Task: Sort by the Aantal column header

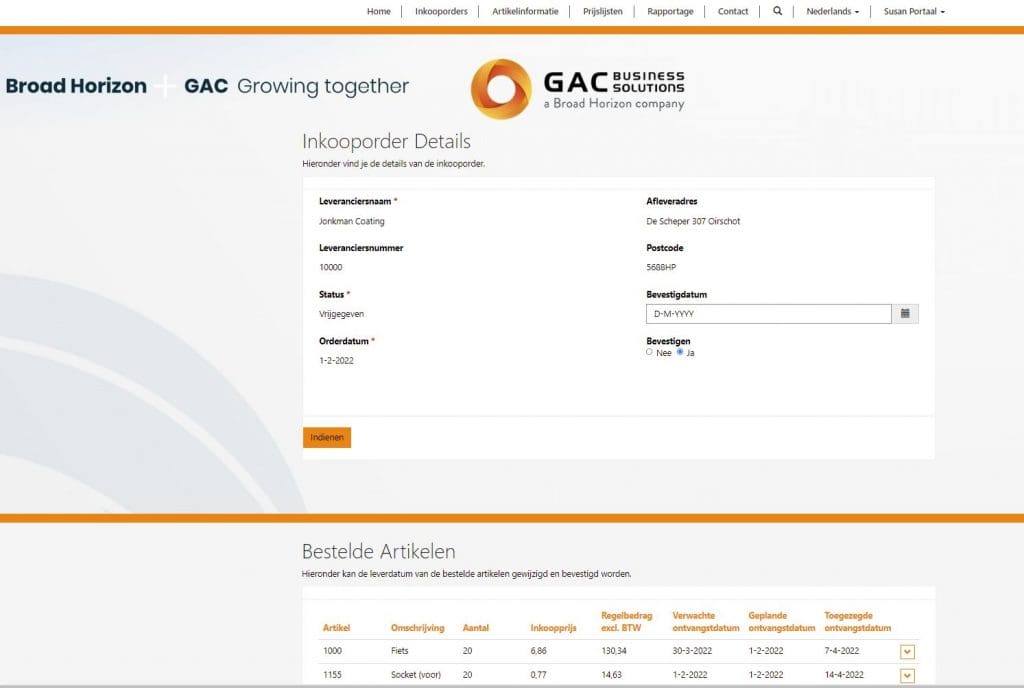Action: click(x=475, y=628)
